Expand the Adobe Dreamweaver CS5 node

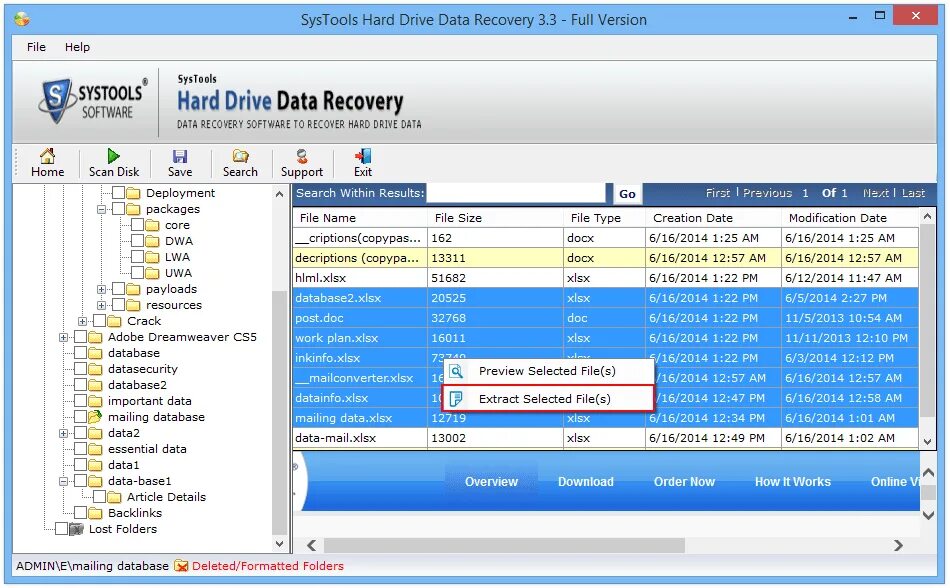click(x=63, y=337)
